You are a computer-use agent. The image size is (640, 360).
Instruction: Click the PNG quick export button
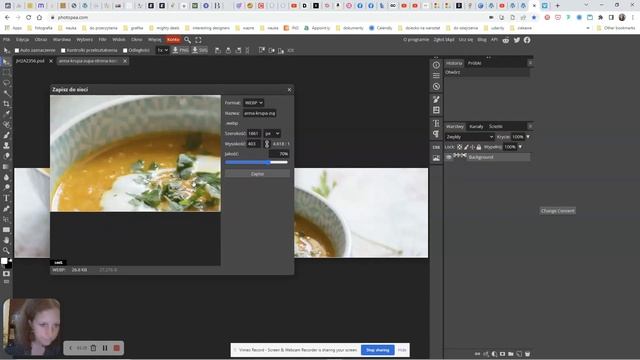tap(180, 50)
